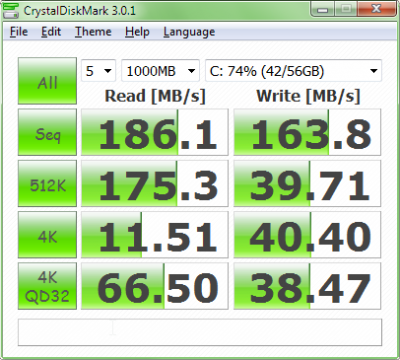Click the empty comment text box

pos(200,332)
